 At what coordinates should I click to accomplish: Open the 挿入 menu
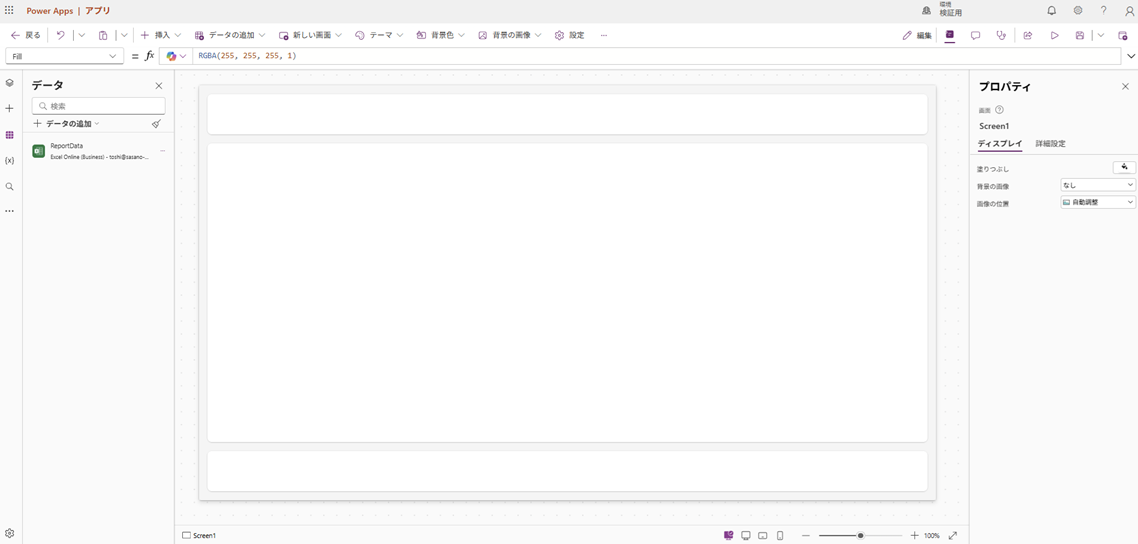pyautogui.click(x=161, y=35)
